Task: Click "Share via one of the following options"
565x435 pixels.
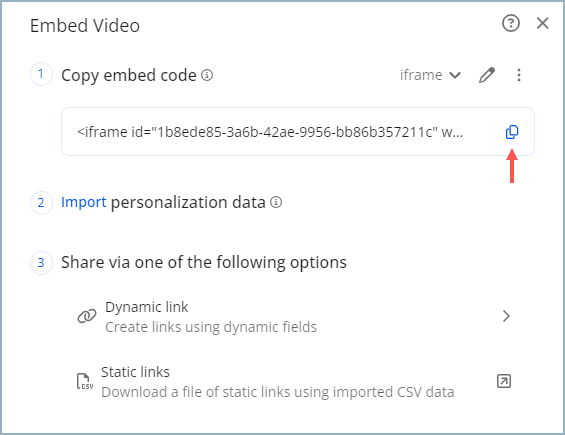Action: coord(204,262)
